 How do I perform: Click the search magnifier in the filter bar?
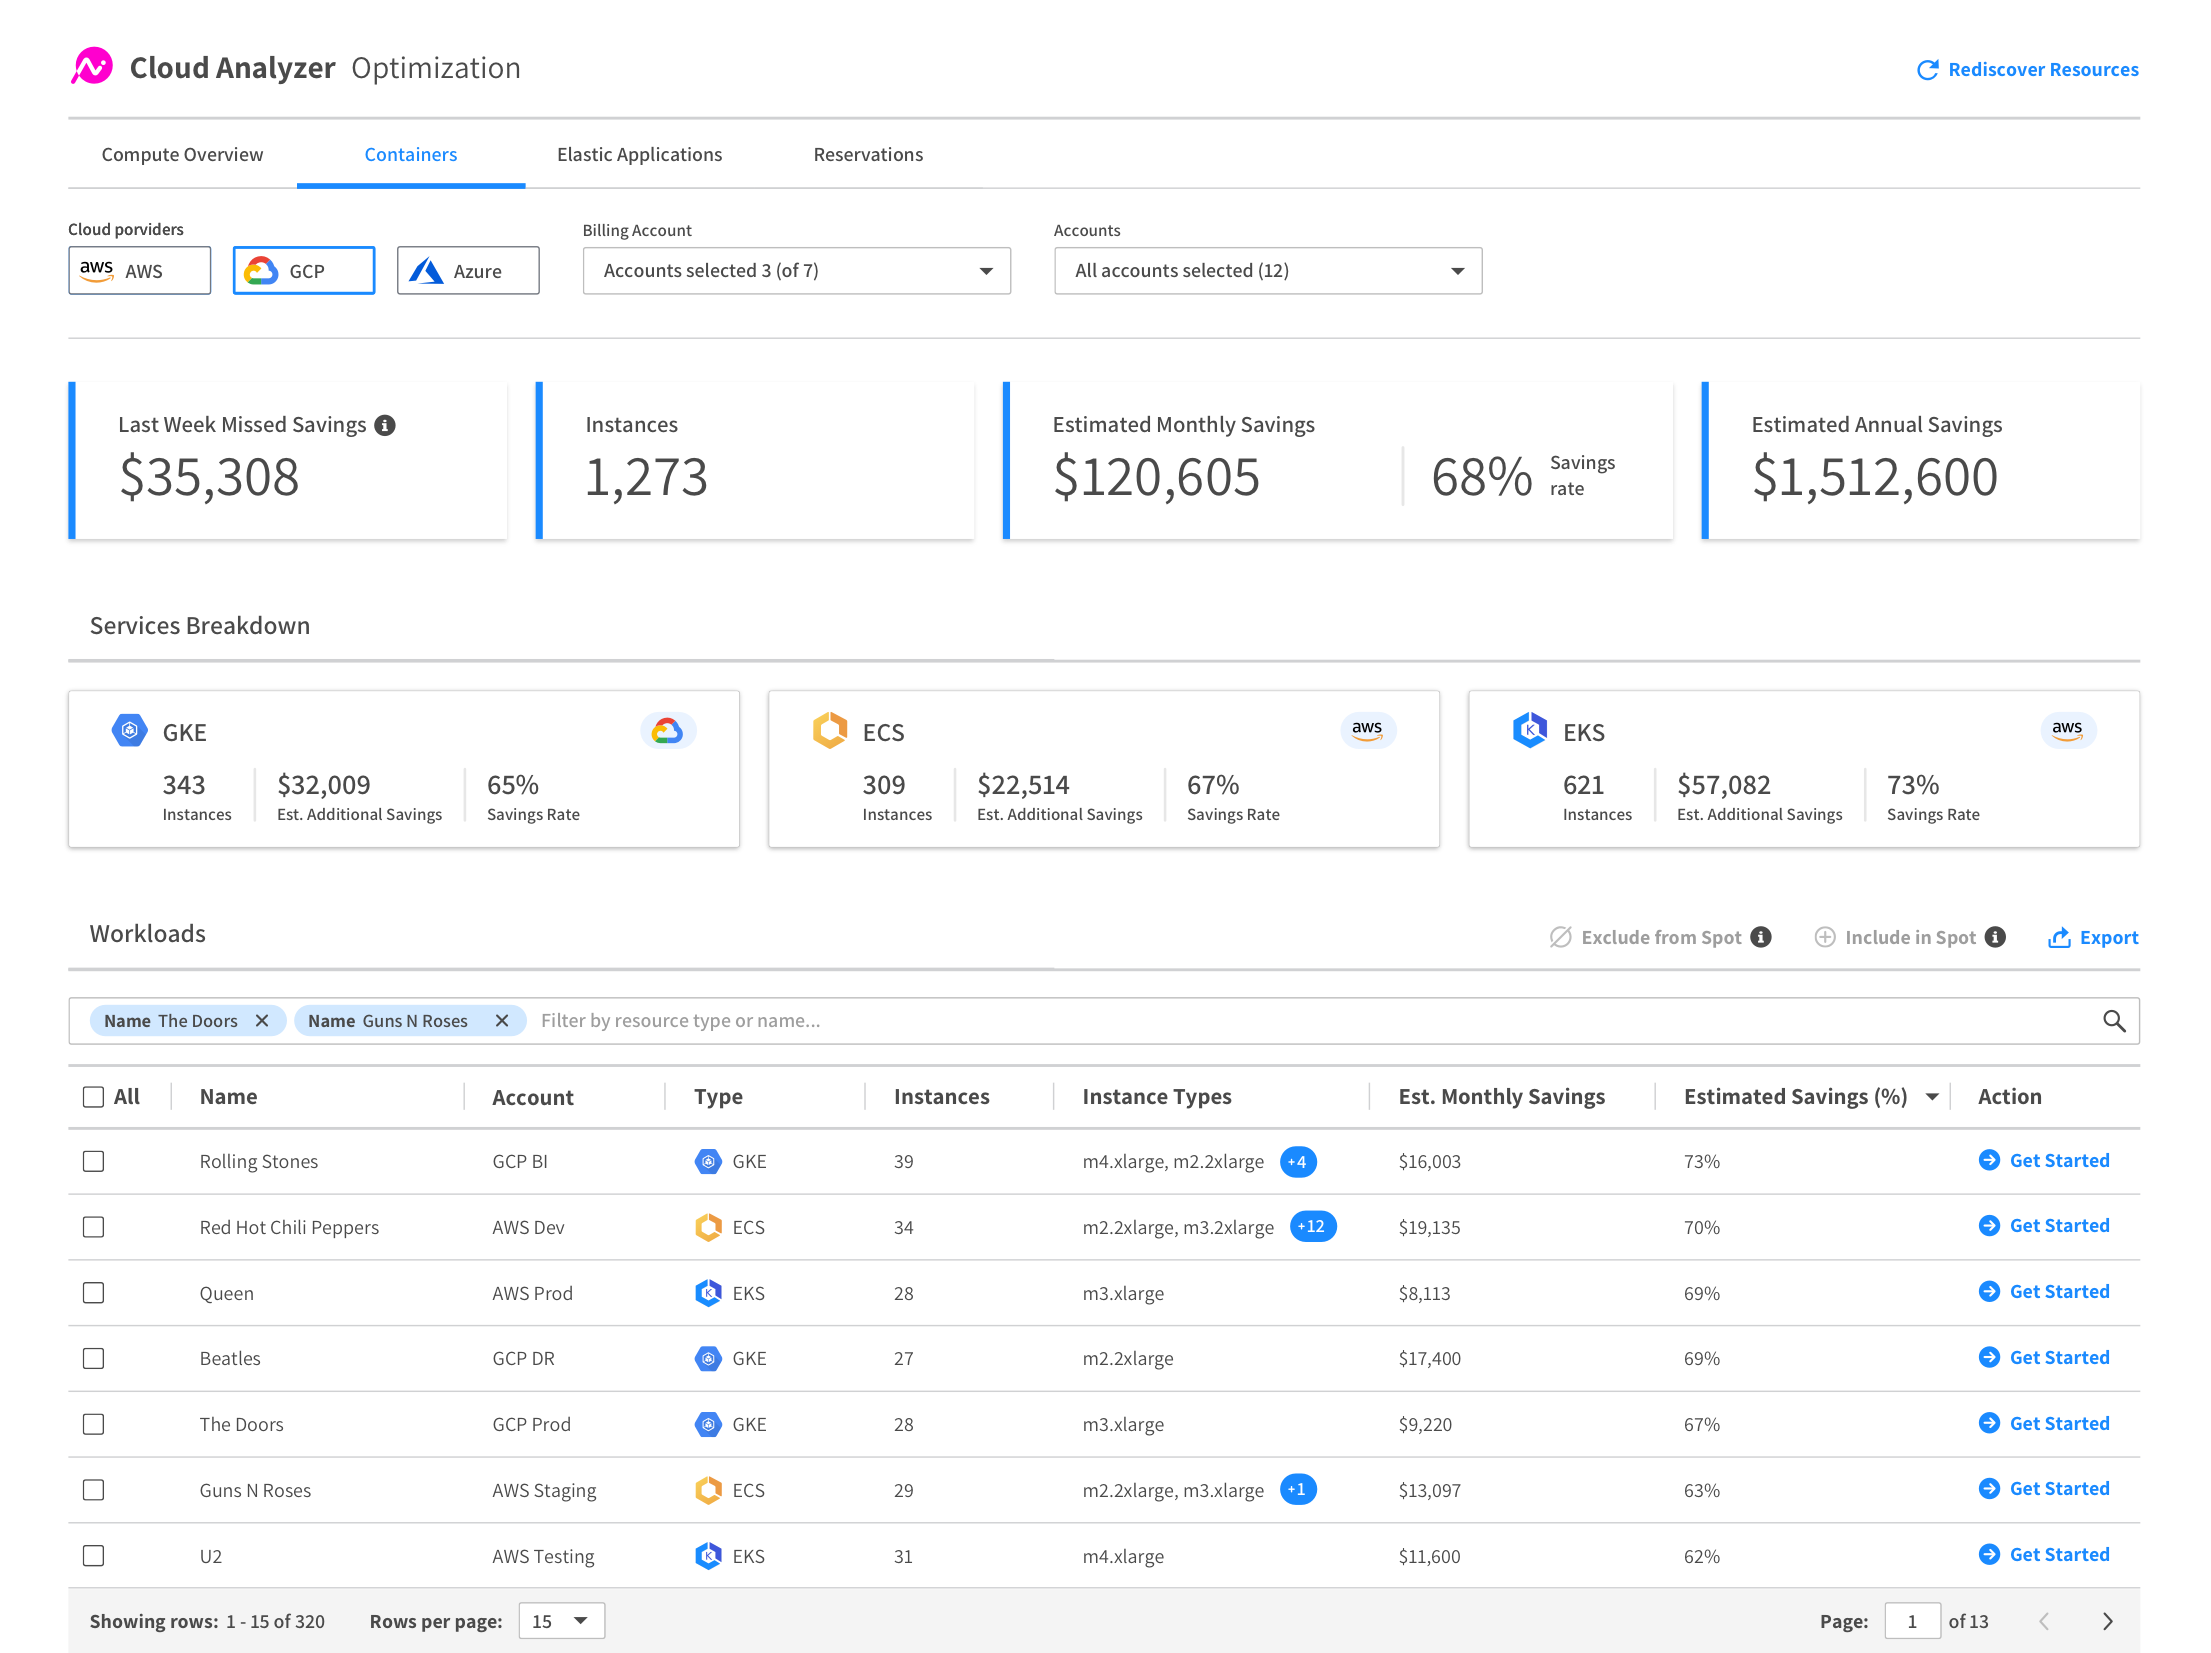pyautogui.click(x=2114, y=1021)
